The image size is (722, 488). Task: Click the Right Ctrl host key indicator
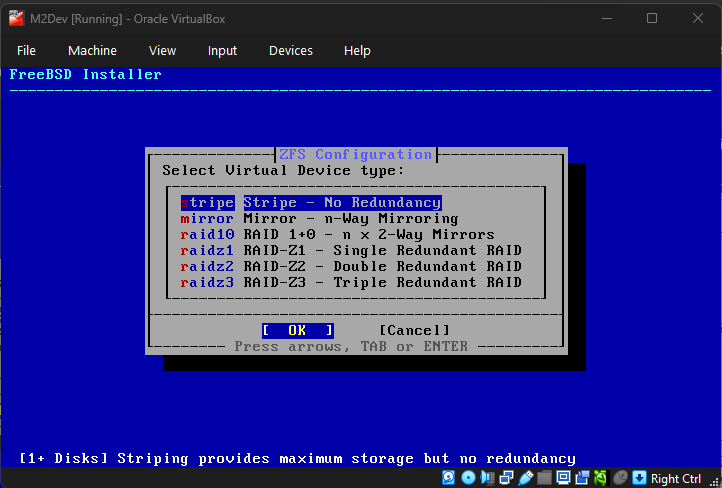[676, 478]
